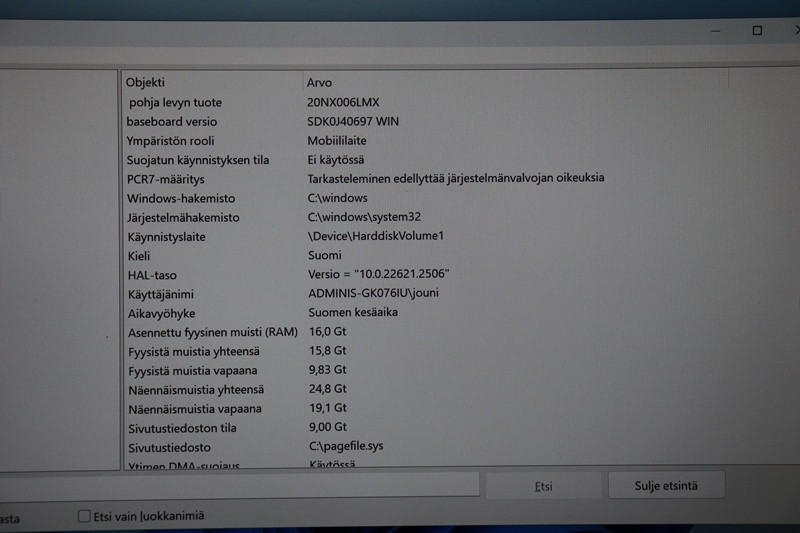Toggle the Etsi vain luokkanimiä checkbox

tap(84, 516)
